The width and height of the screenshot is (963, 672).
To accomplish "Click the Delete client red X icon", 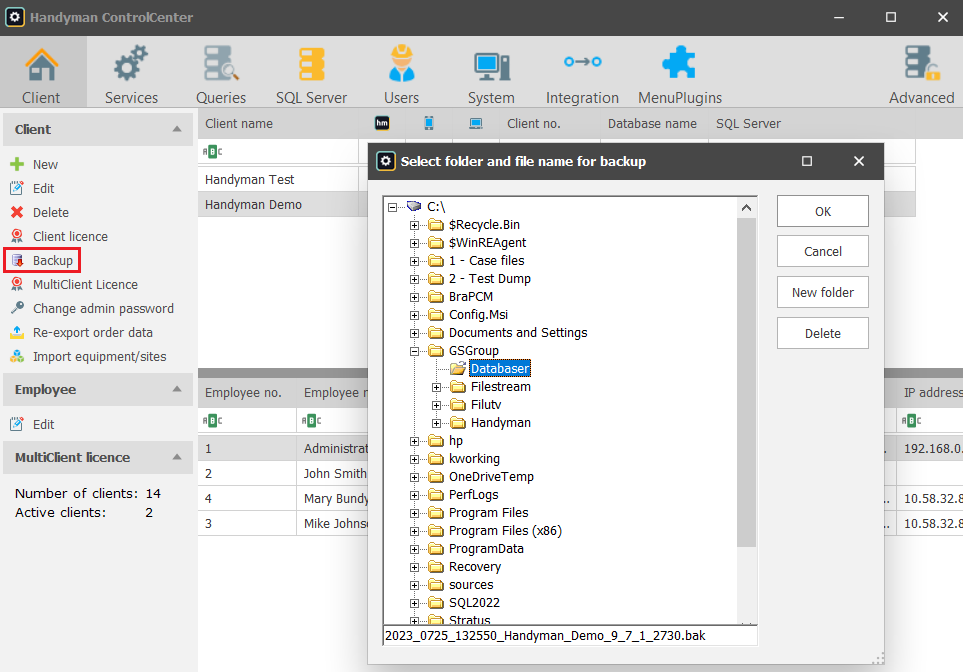I will tap(17, 213).
